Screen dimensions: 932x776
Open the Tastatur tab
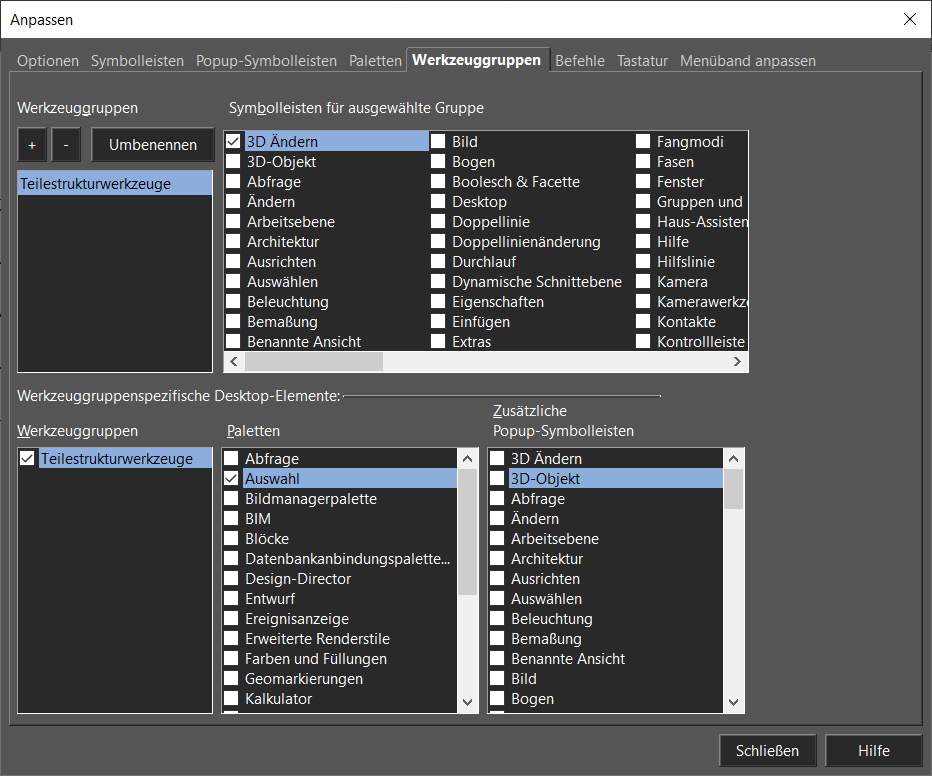tap(642, 61)
